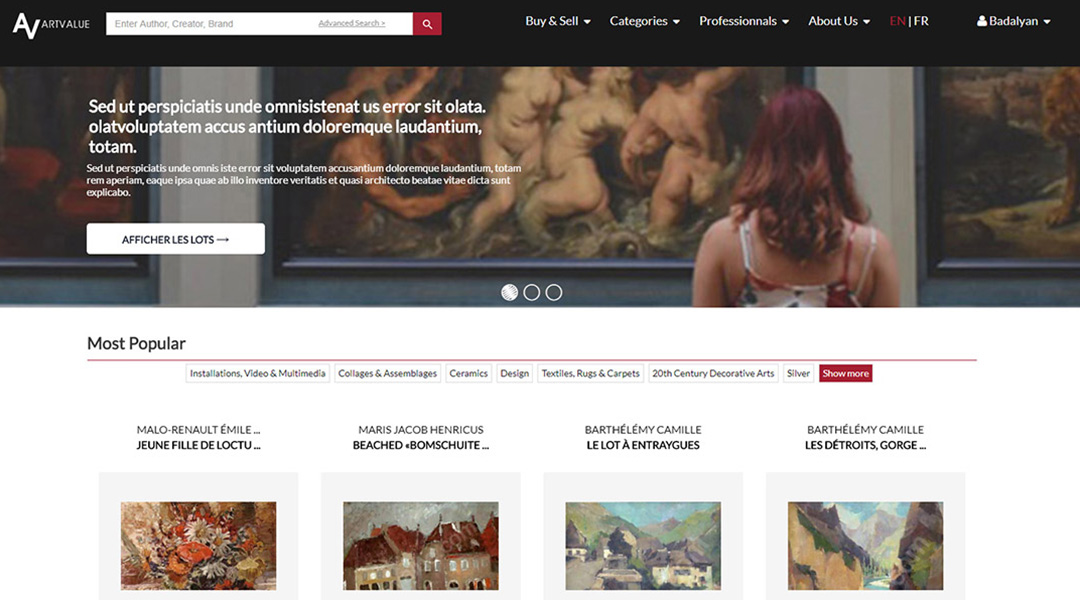Open the Advanced Search link
1080x600 pixels.
pos(351,23)
